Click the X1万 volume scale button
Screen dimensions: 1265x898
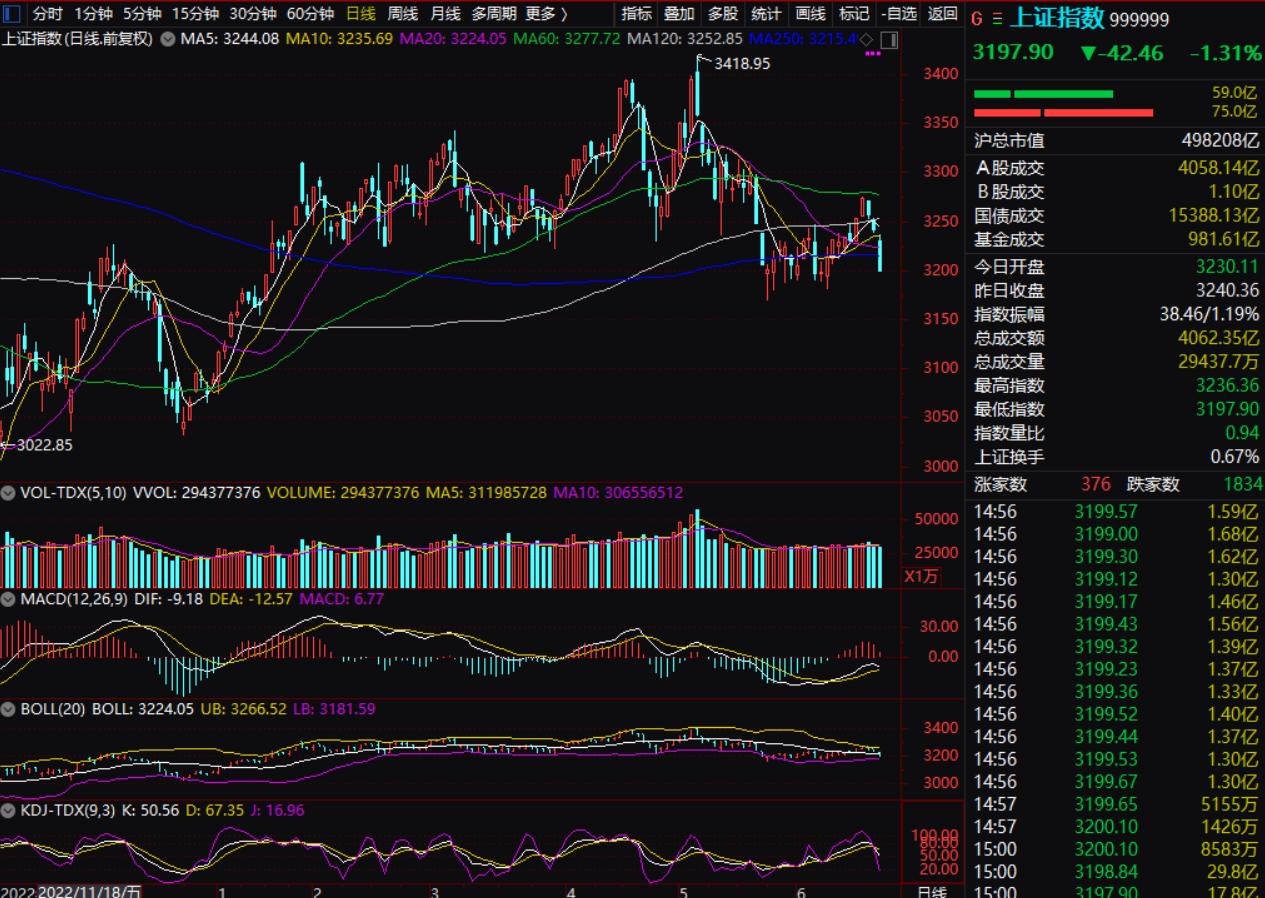pos(921,576)
